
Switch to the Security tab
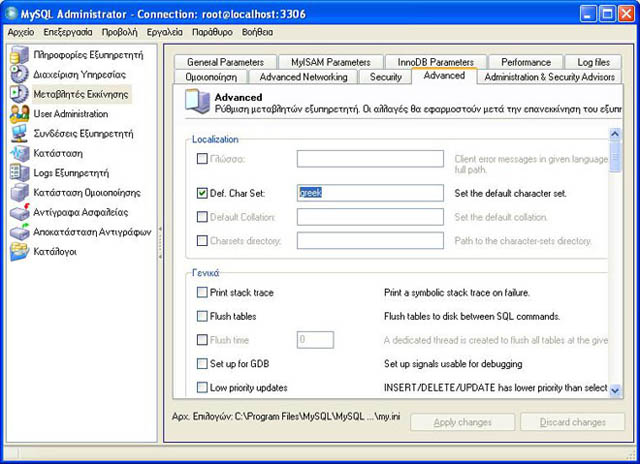[386, 77]
